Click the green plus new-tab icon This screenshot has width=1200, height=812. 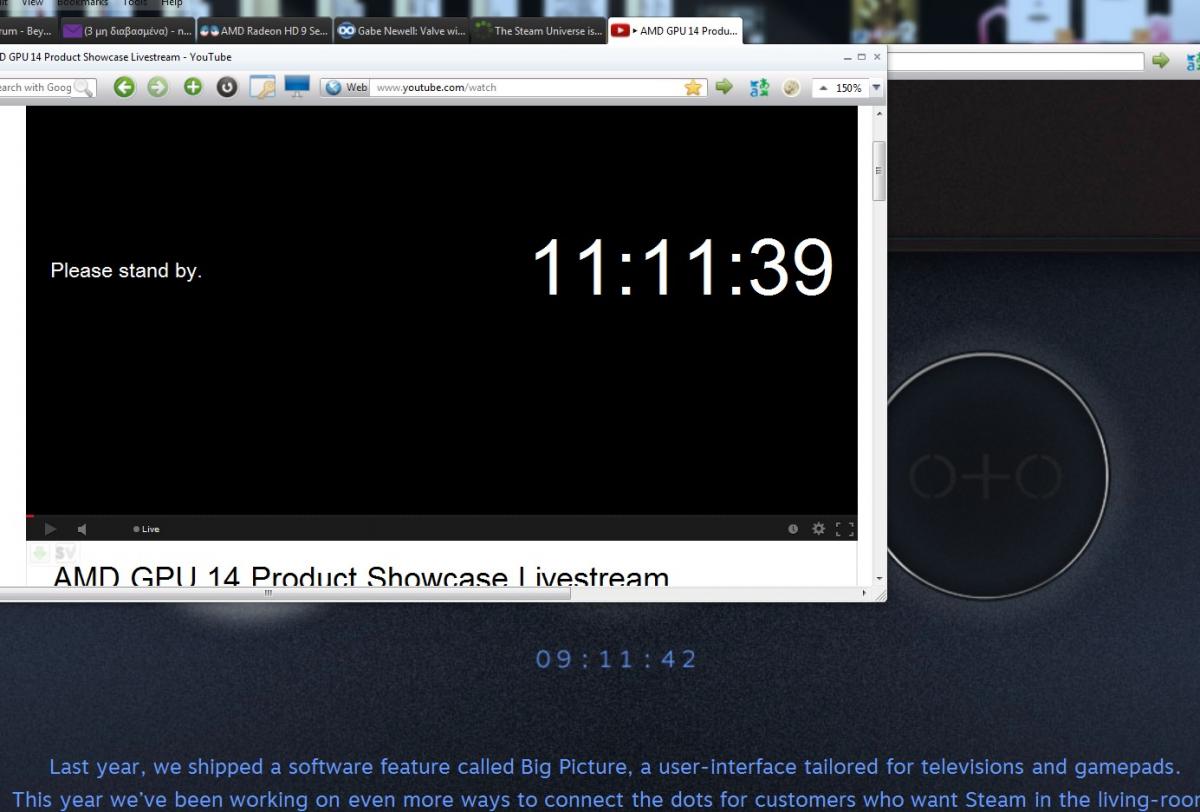coord(193,87)
